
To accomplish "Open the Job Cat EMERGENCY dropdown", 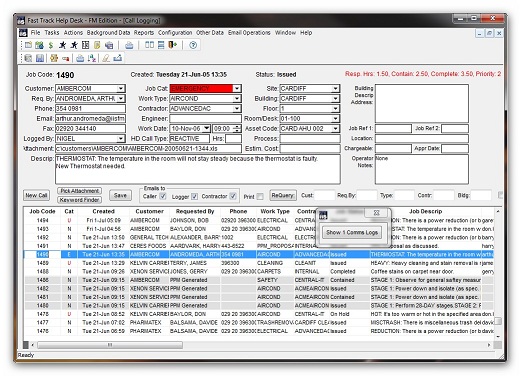I will tap(237, 88).
